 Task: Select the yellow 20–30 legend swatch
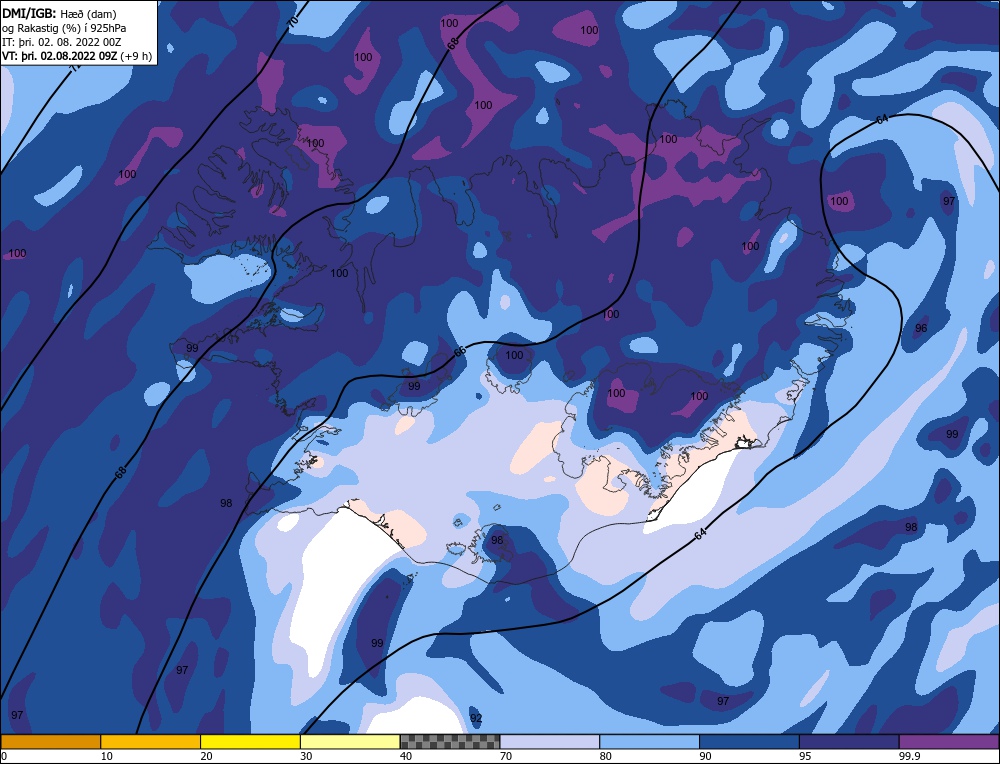click(250, 741)
